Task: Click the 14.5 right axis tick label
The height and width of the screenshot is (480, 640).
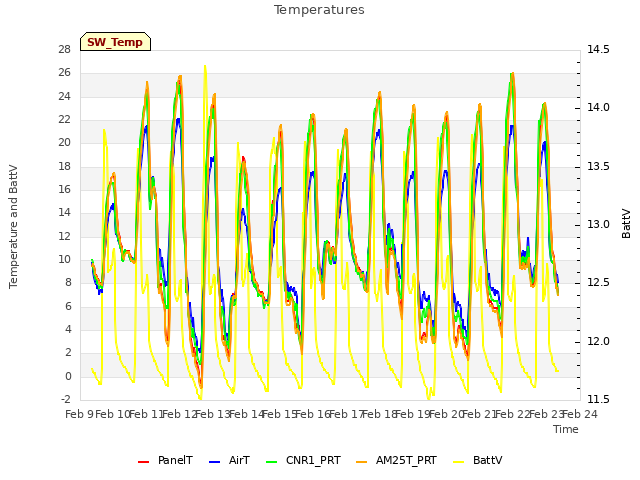Action: (598, 50)
